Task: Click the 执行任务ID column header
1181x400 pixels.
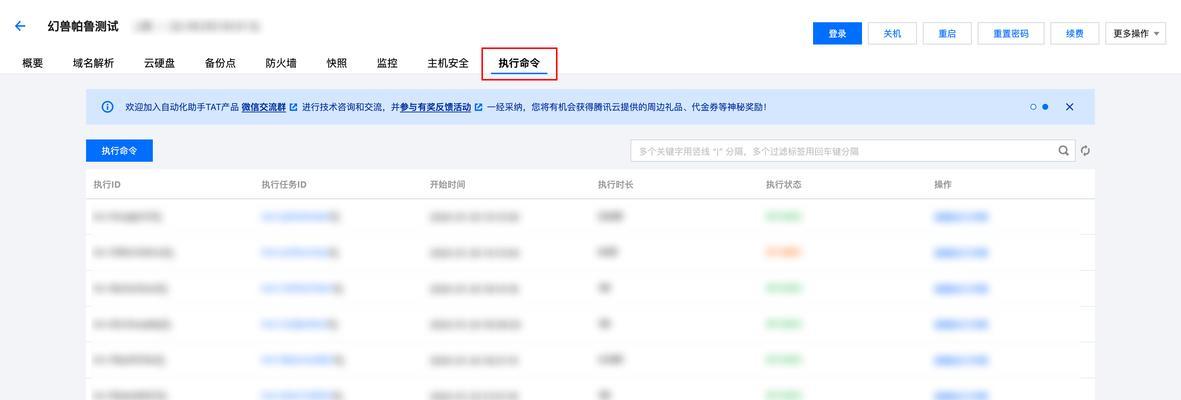Action: click(283, 185)
